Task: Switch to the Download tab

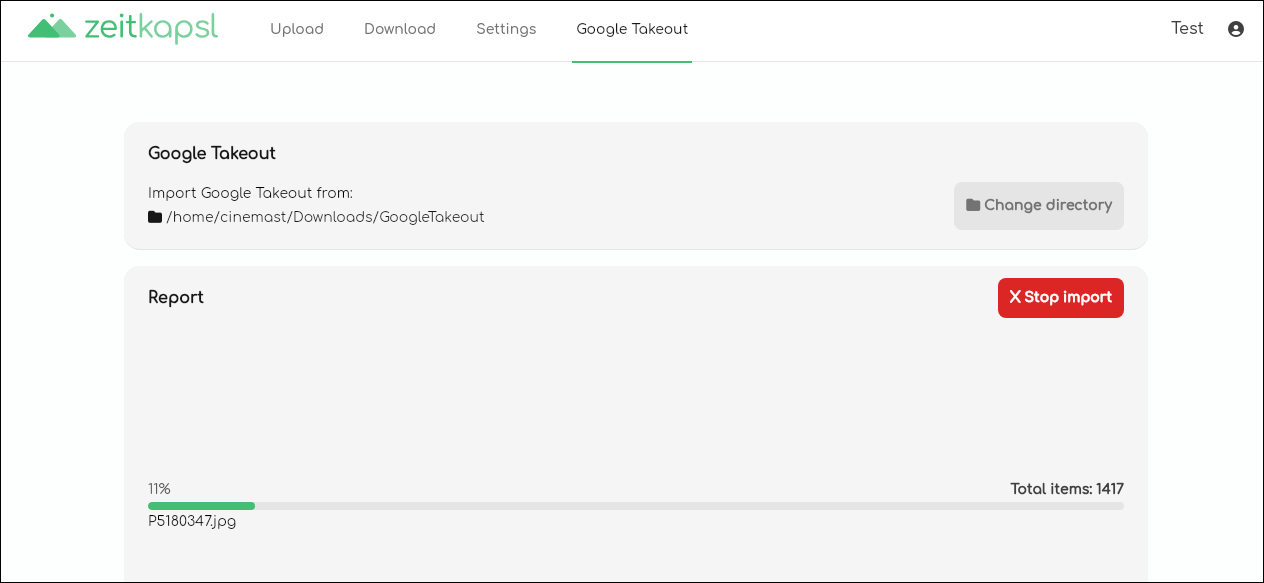Action: [x=400, y=29]
